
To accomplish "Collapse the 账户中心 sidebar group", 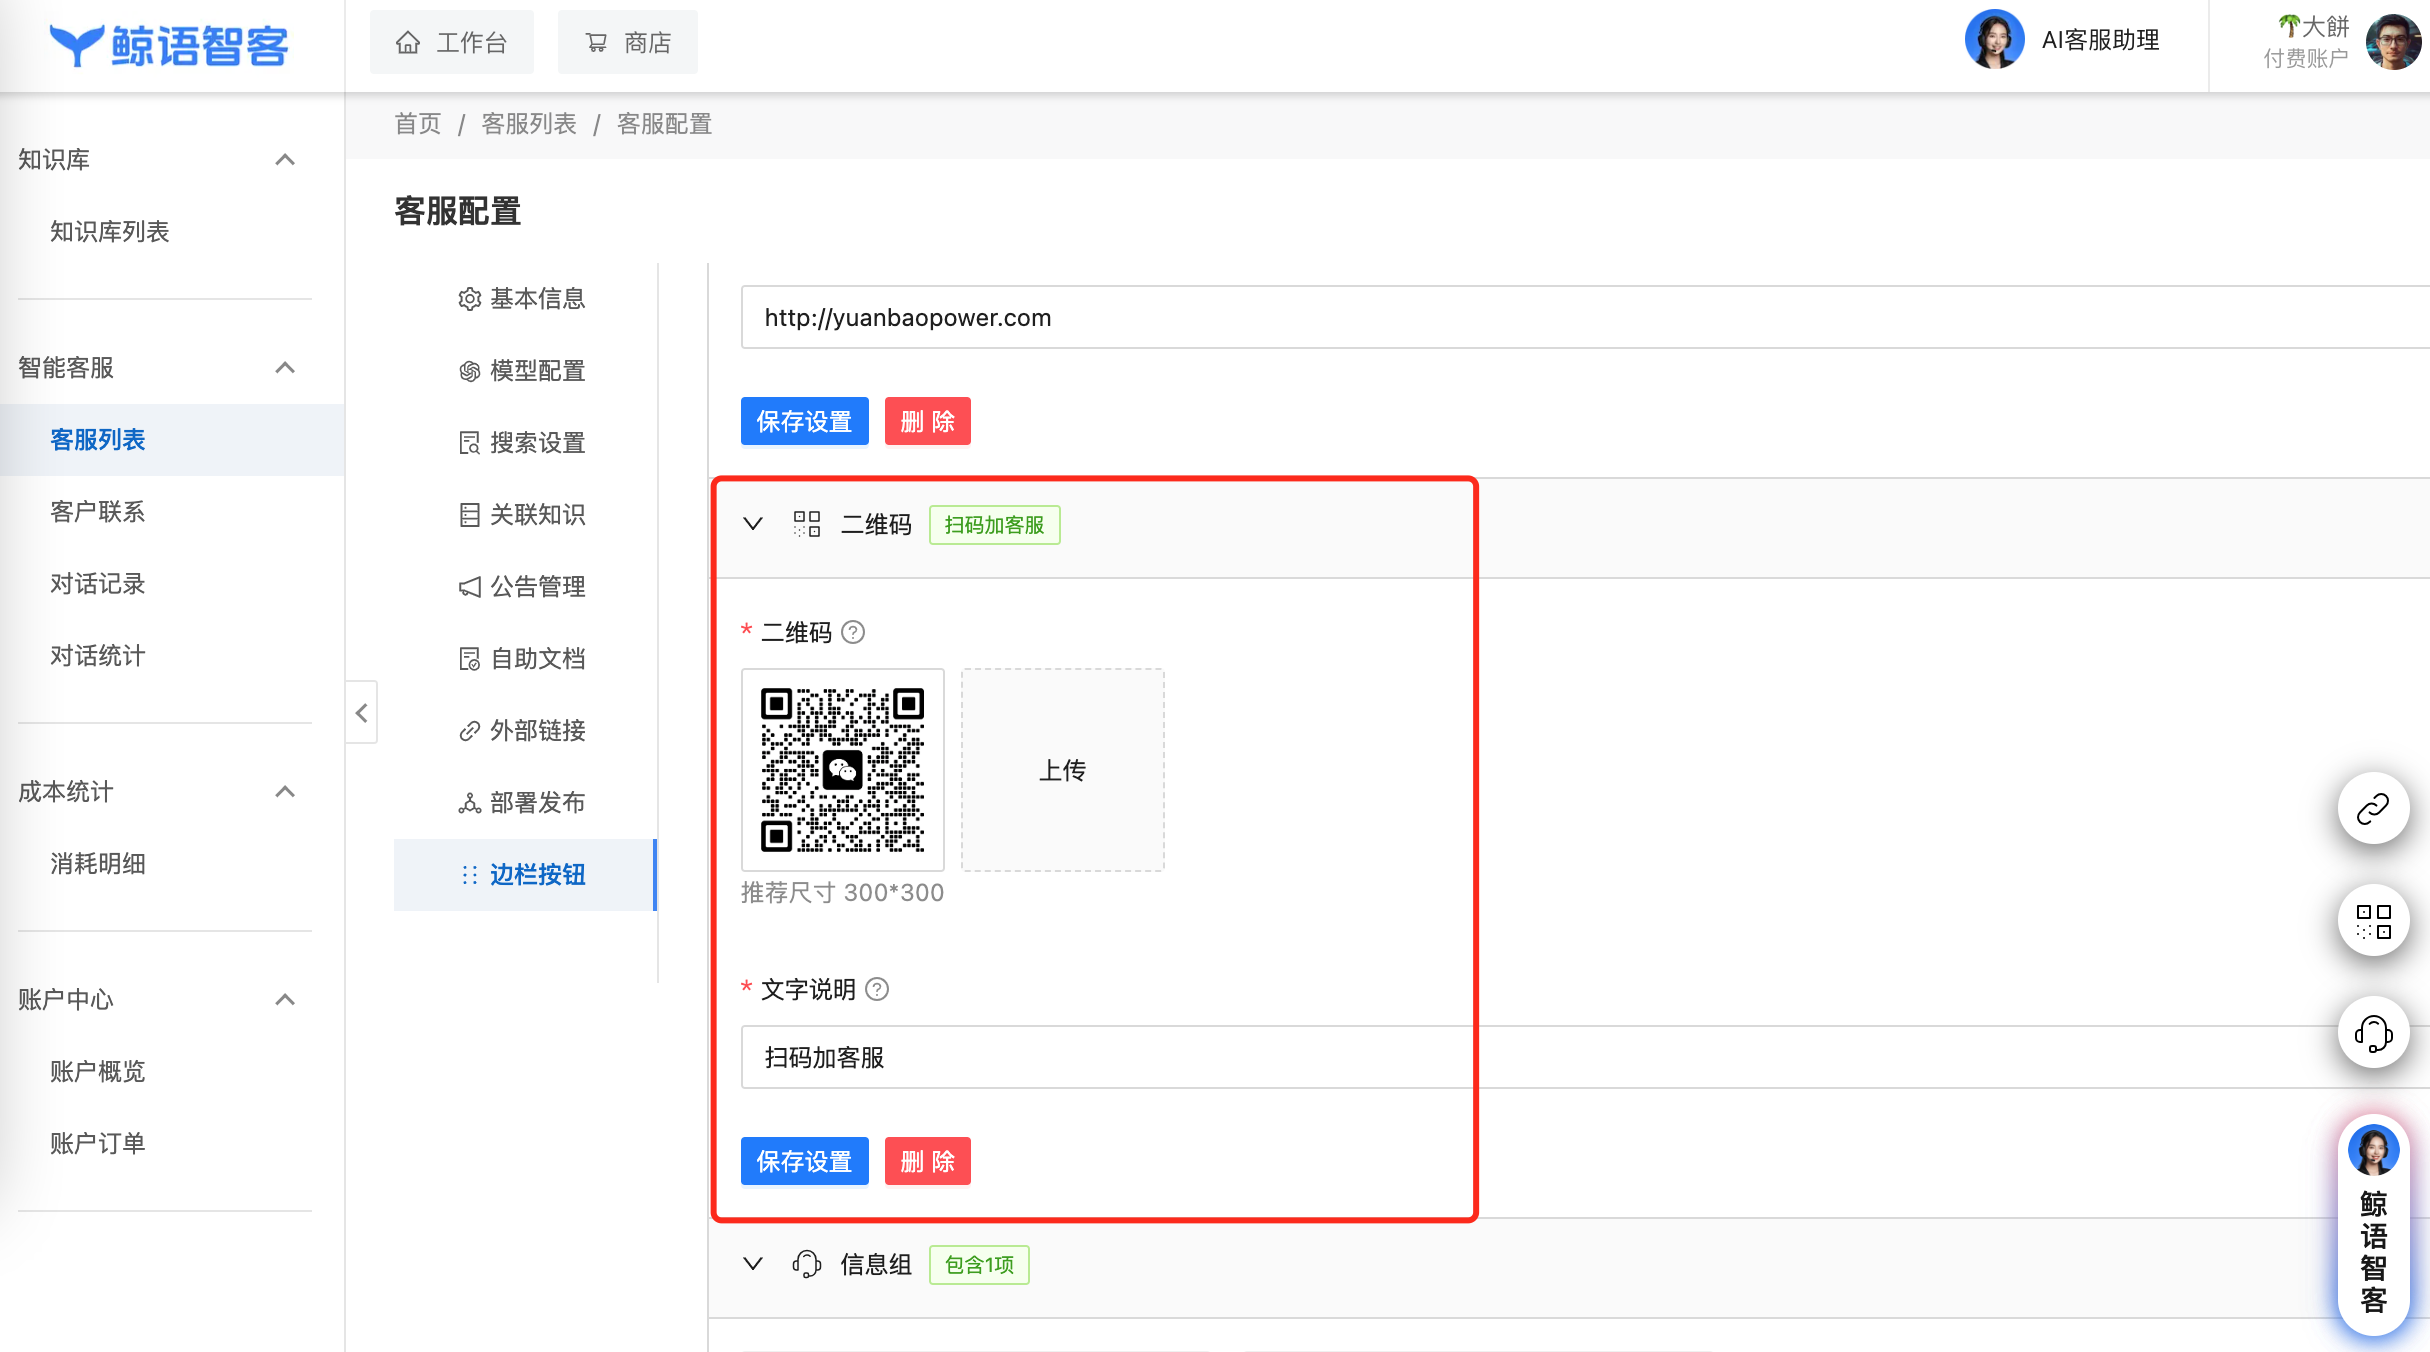I will click(285, 1000).
